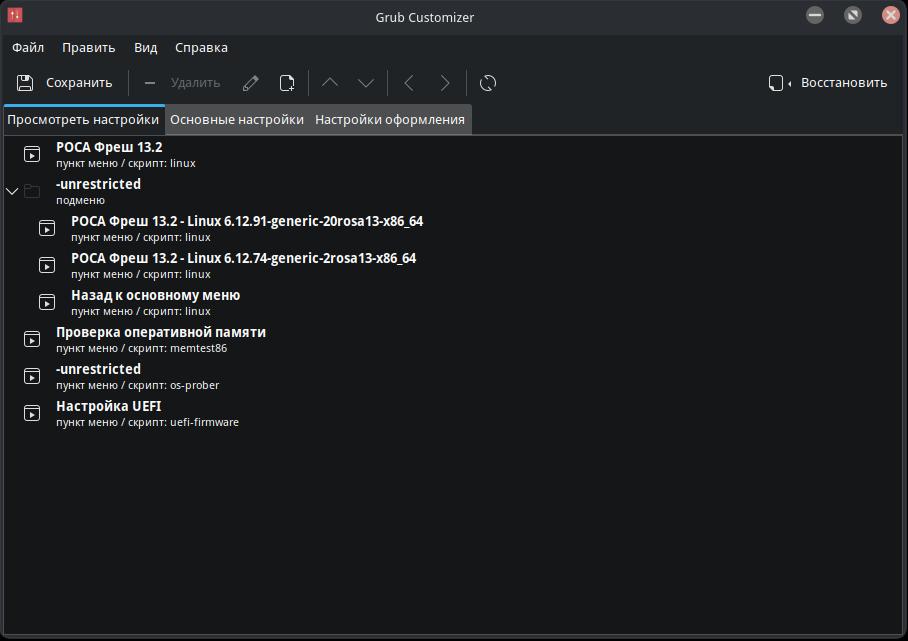
Task: Switch to Просмотреть настройки tab
Action: (x=83, y=119)
